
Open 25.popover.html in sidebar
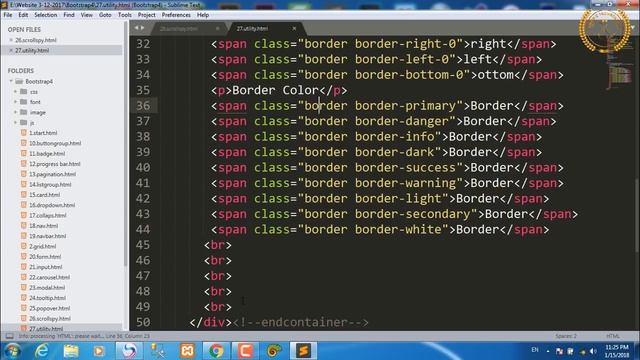point(49,308)
